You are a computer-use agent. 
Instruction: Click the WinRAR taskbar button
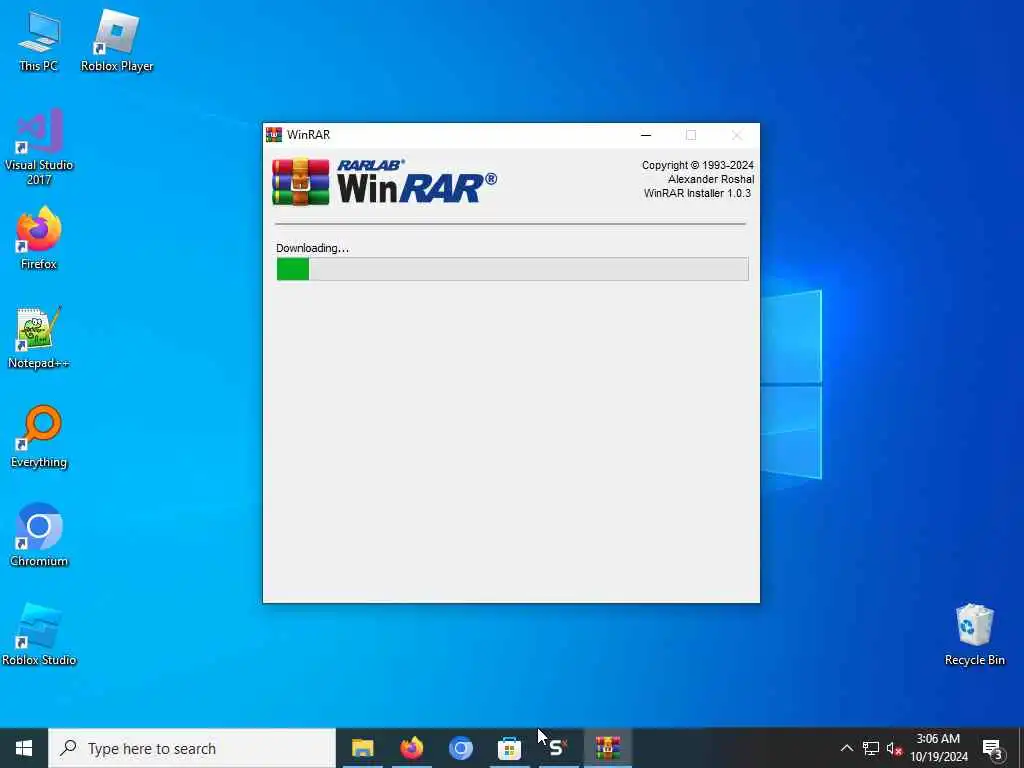pos(607,748)
